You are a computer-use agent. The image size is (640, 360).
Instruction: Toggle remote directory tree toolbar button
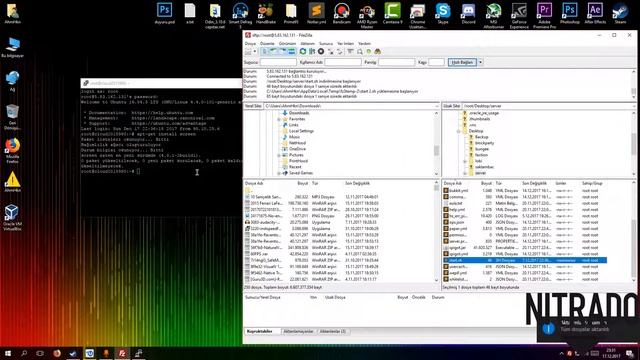282,52
